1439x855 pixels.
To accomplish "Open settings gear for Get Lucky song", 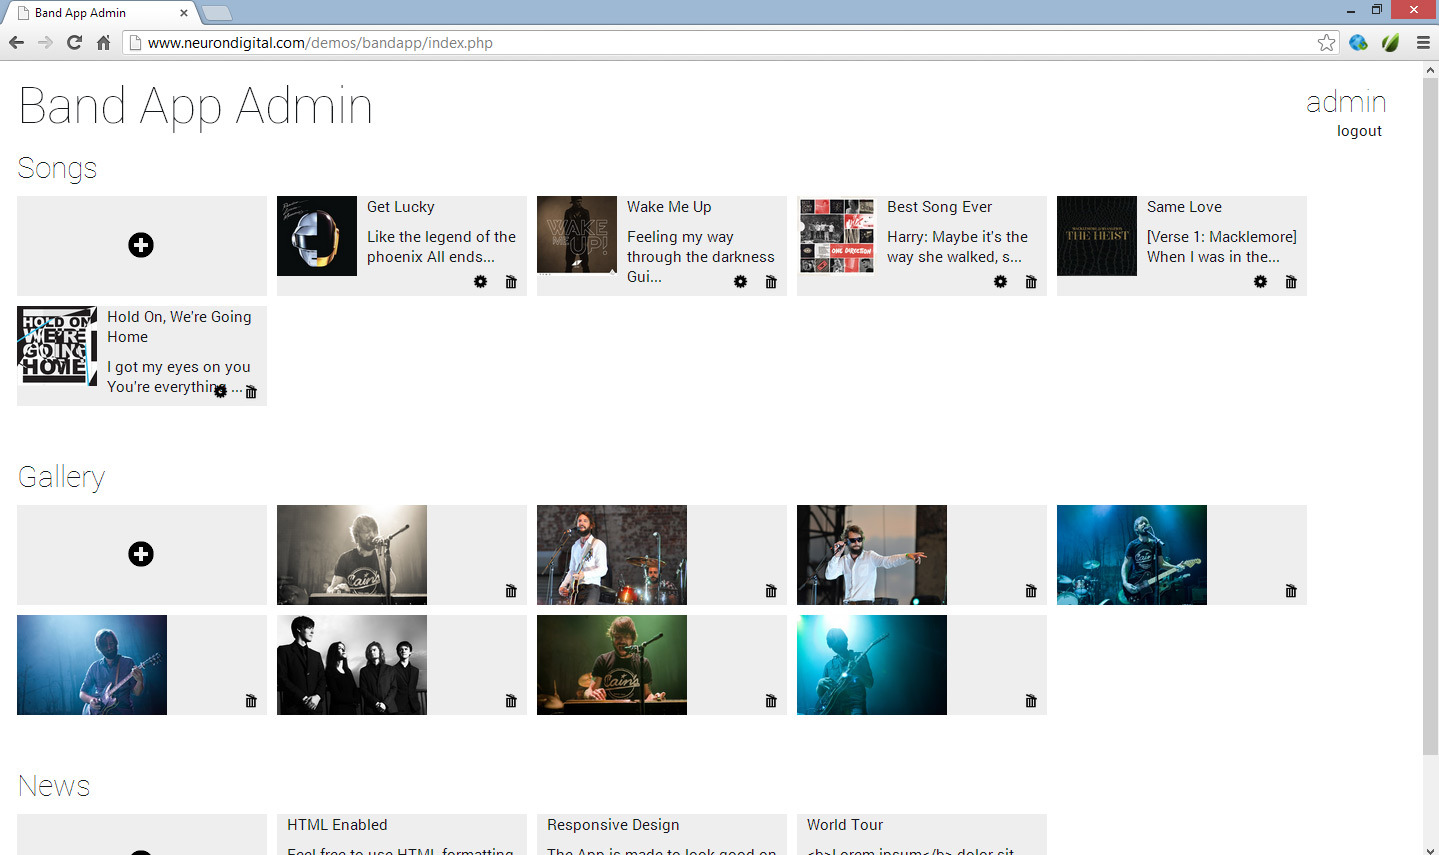I will (x=481, y=282).
